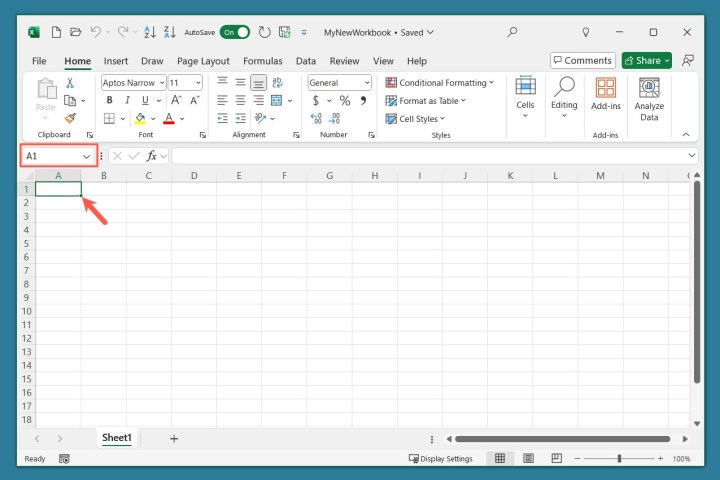Click the Format Painter brush icon

70,118
